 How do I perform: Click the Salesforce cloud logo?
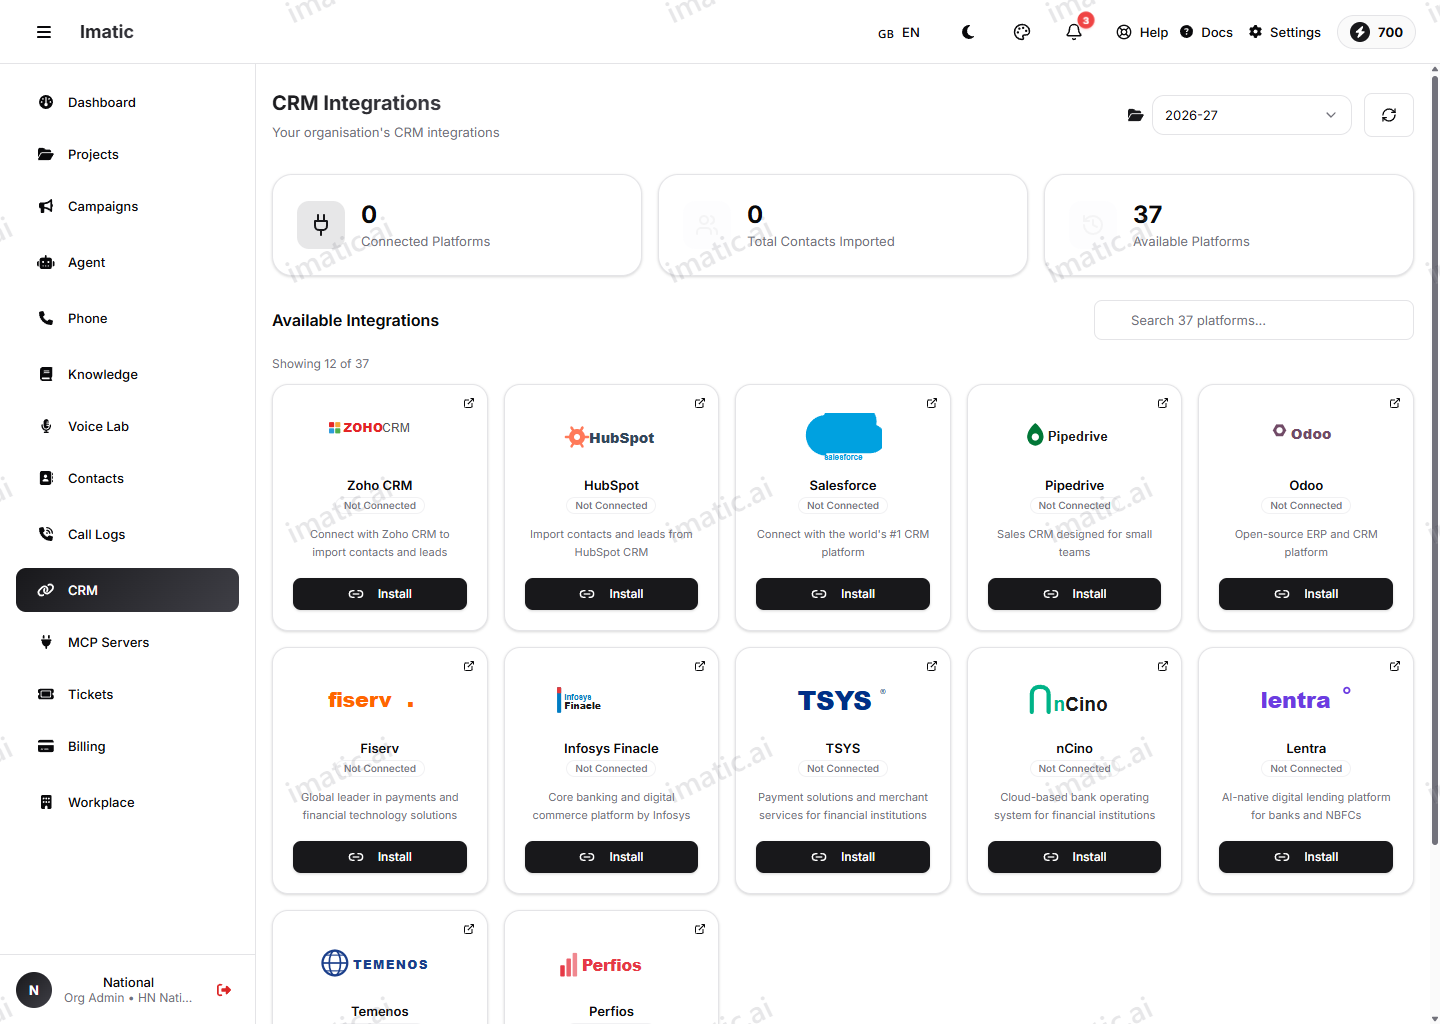tap(843, 437)
